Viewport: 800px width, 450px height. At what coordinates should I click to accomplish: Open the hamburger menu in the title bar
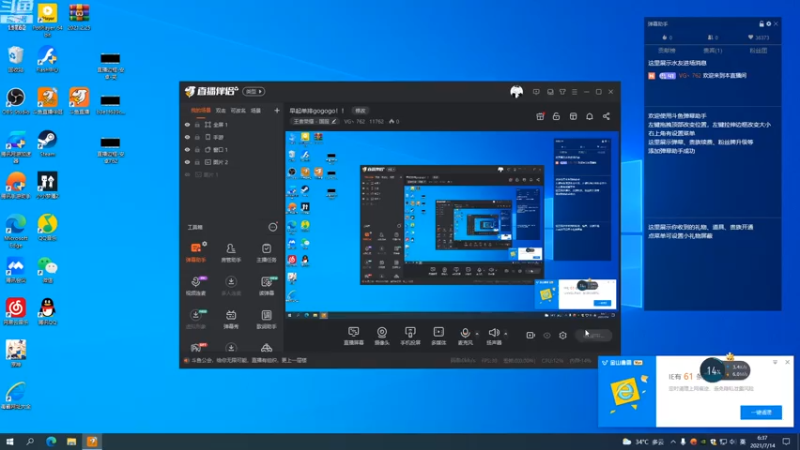574,92
